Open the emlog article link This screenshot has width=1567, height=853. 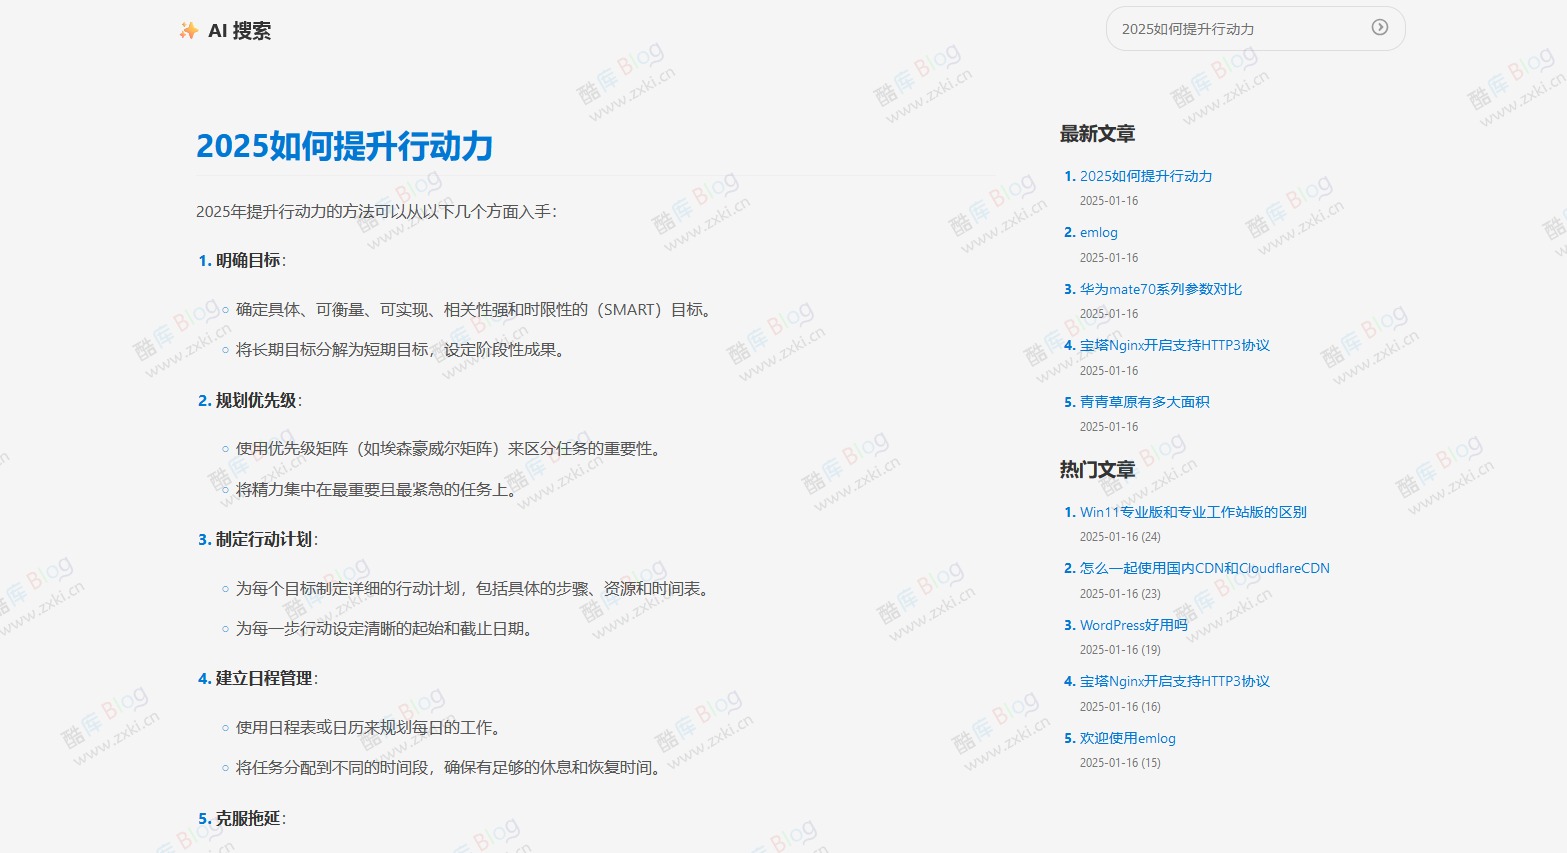pos(1097,232)
